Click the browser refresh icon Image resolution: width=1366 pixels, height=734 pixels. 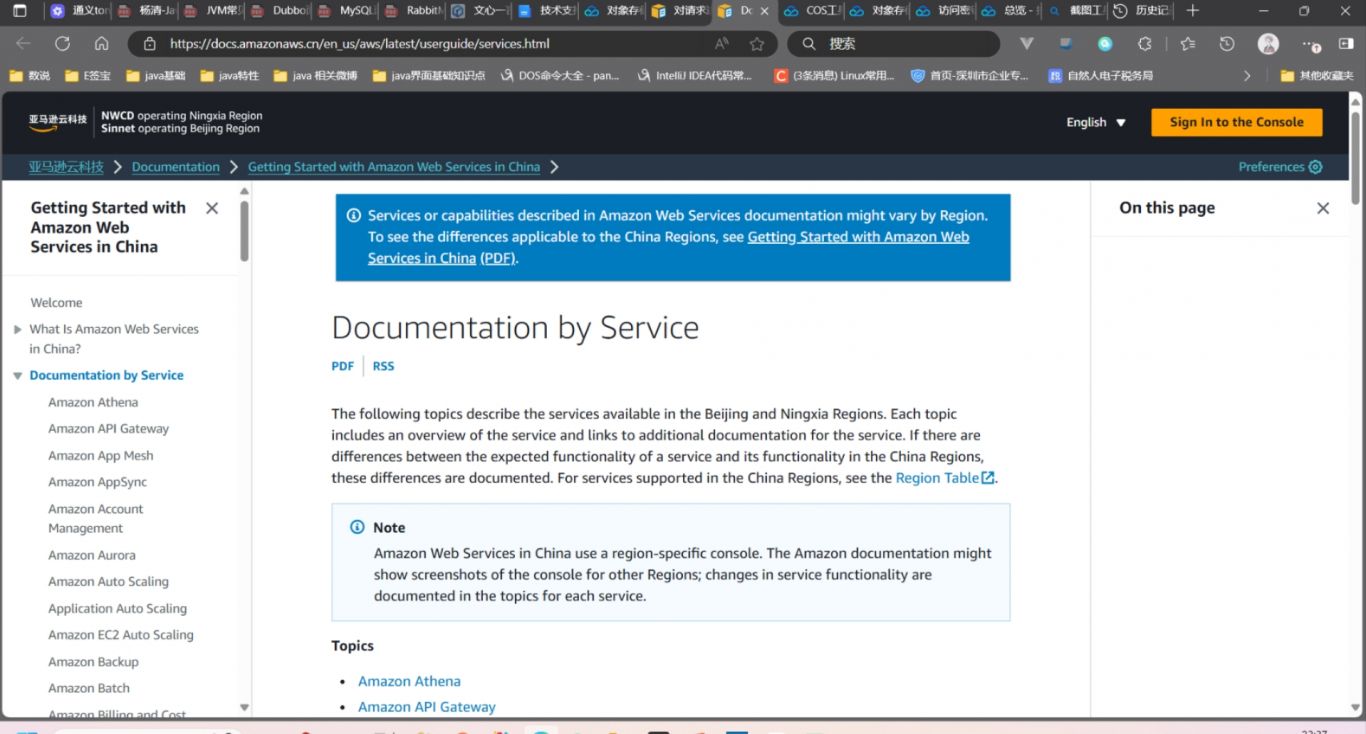[62, 44]
